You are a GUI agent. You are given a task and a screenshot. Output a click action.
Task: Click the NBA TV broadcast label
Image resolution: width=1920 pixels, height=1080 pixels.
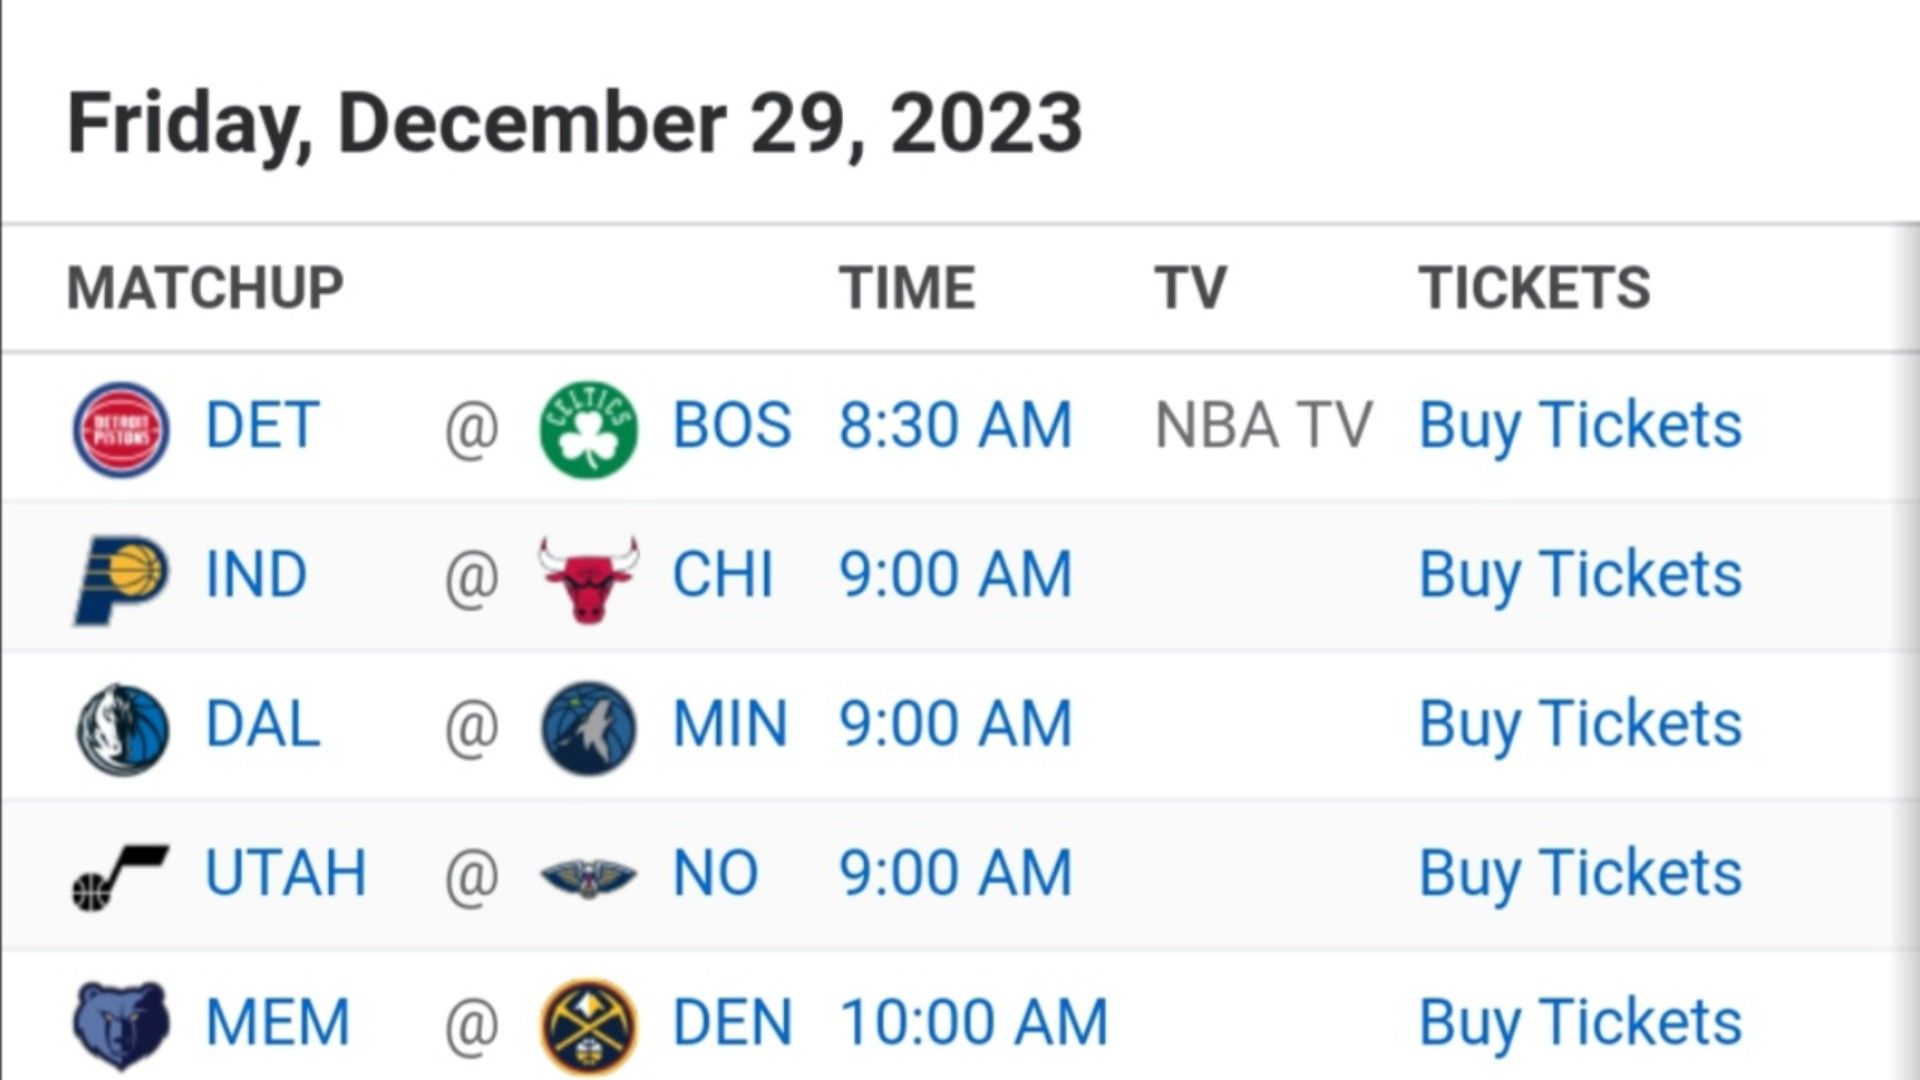(x=1263, y=425)
